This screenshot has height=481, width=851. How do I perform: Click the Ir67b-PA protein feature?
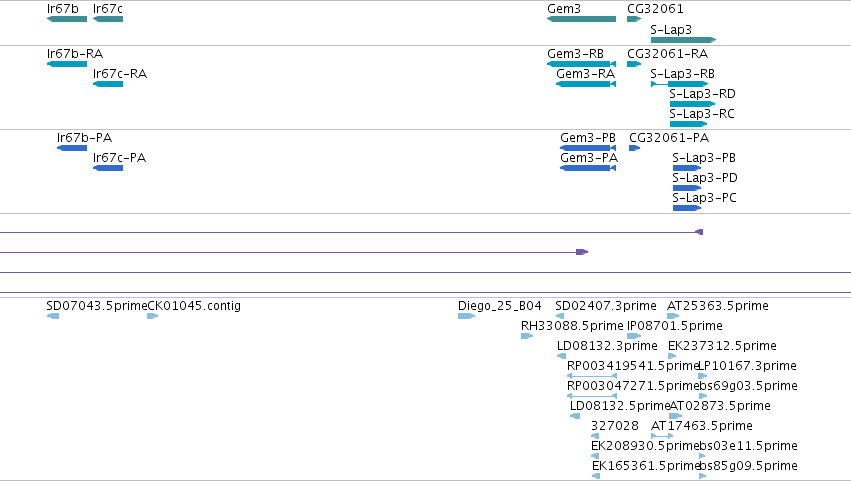click(x=72, y=148)
